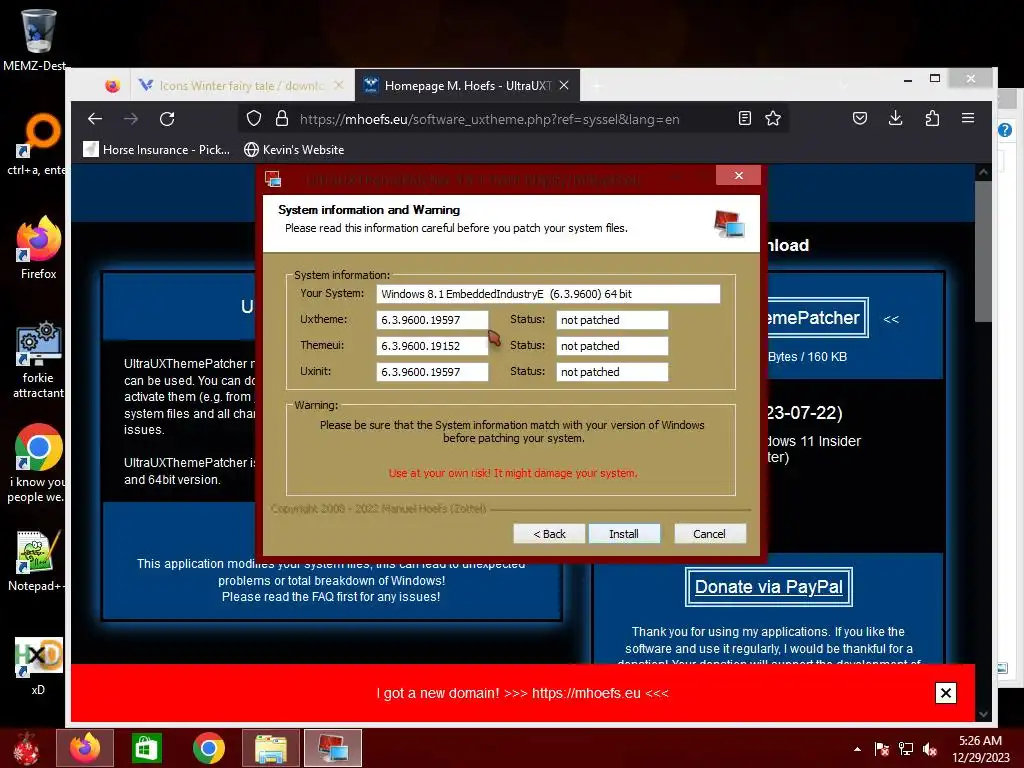Click the Firefox desktop shortcut
Screen dimensions: 1024x768
[x=38, y=248]
